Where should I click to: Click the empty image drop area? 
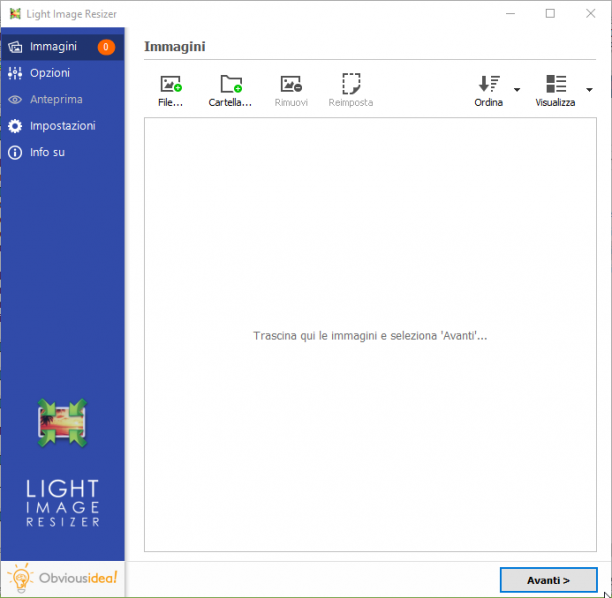pyautogui.click(x=370, y=335)
